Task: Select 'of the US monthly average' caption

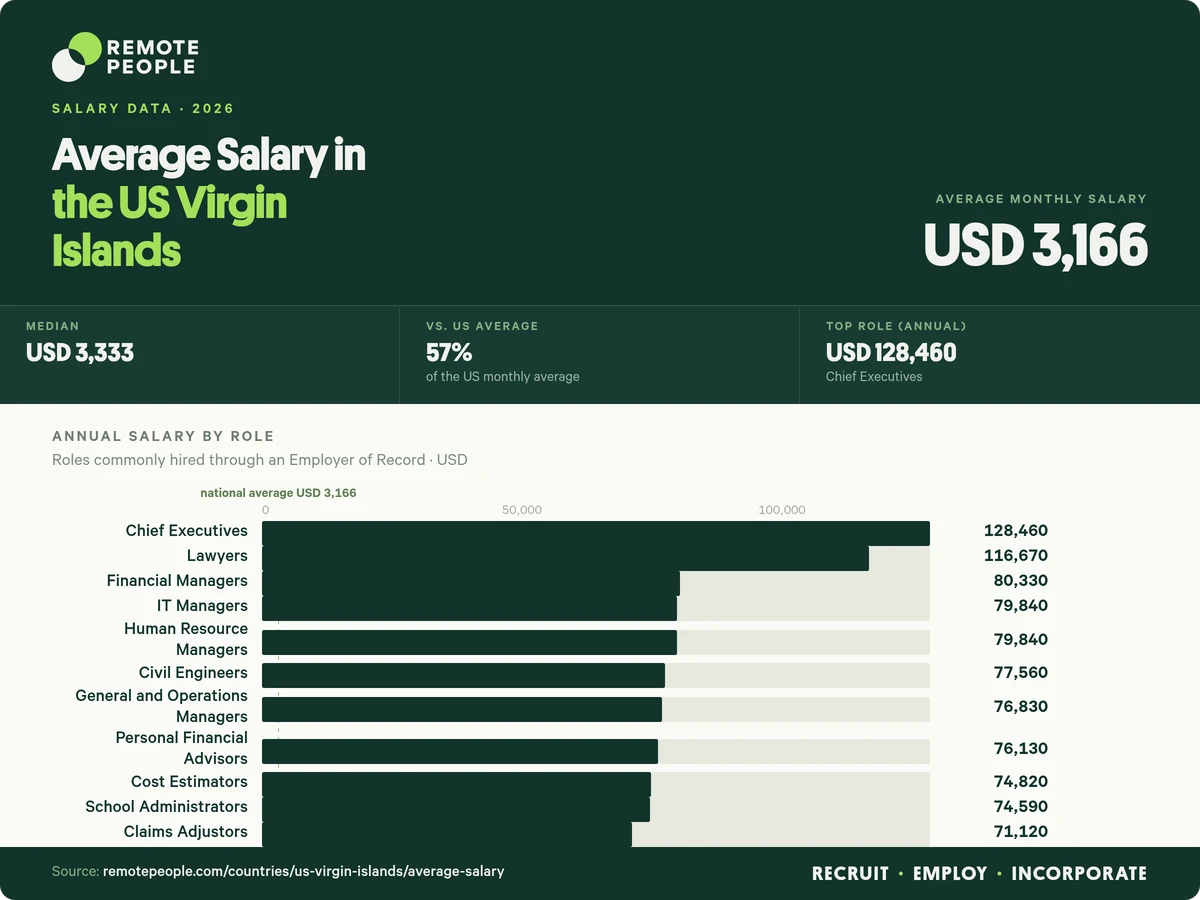Action: [503, 377]
